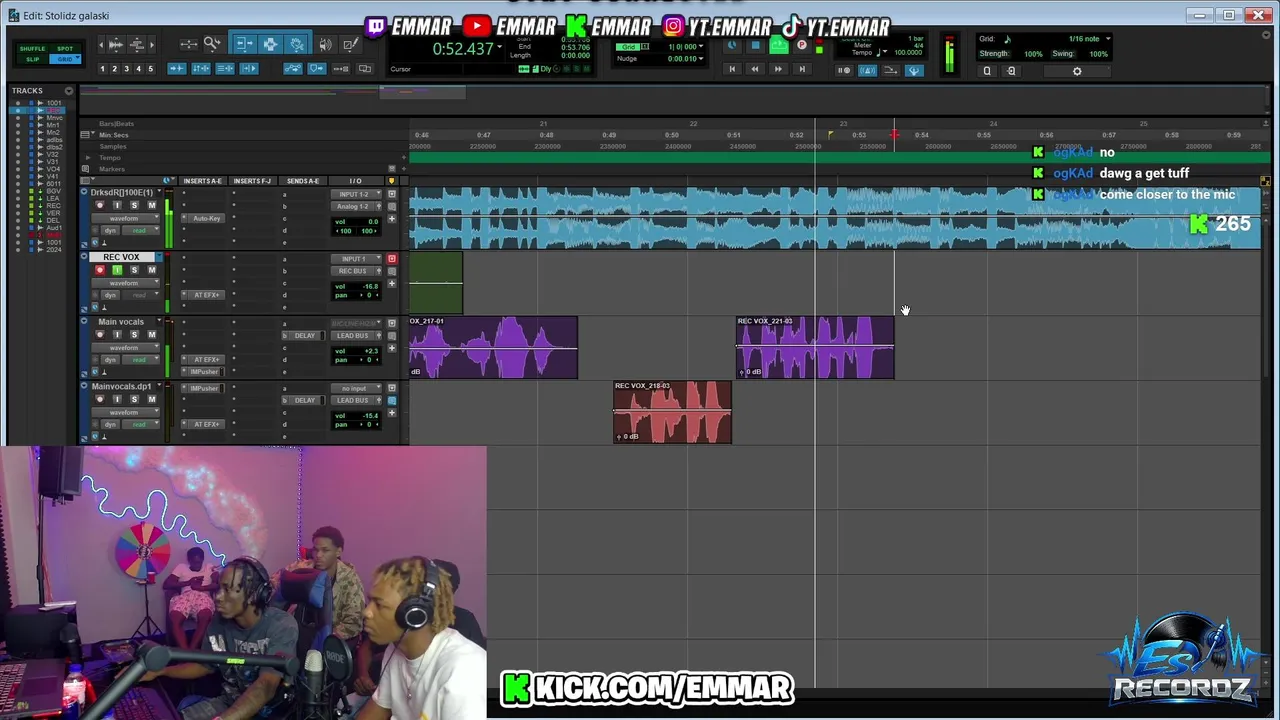Open the INPUT 1 selector on REC VOX
This screenshot has height=720, width=1280.
point(356,259)
